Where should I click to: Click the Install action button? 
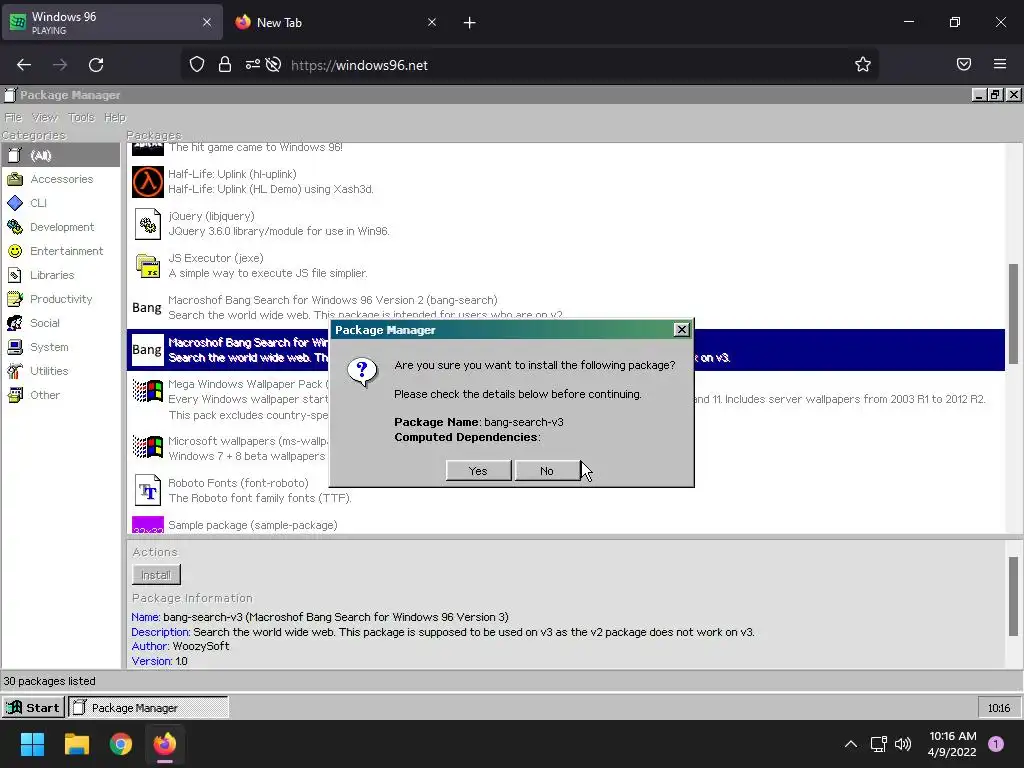pyautogui.click(x=156, y=575)
